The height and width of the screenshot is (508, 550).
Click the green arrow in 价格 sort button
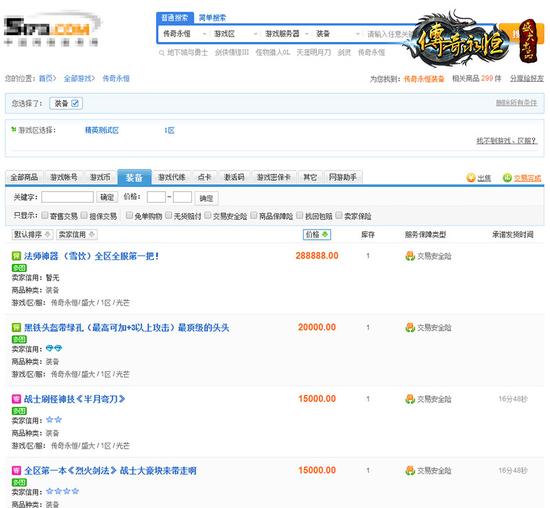point(325,234)
